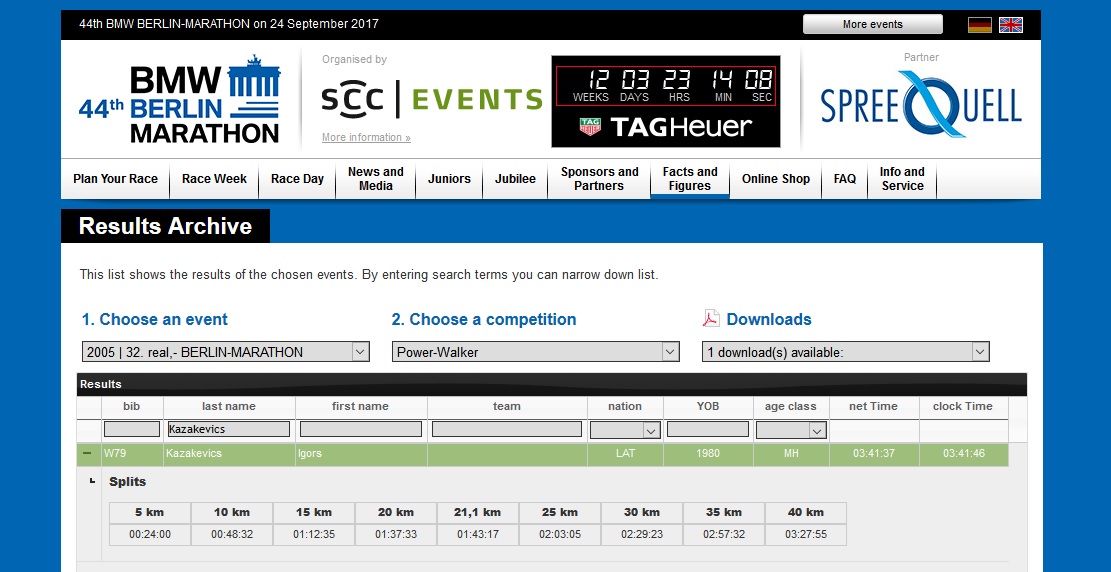Click the Downloads heading link
The image size is (1111, 572).
[x=769, y=319]
